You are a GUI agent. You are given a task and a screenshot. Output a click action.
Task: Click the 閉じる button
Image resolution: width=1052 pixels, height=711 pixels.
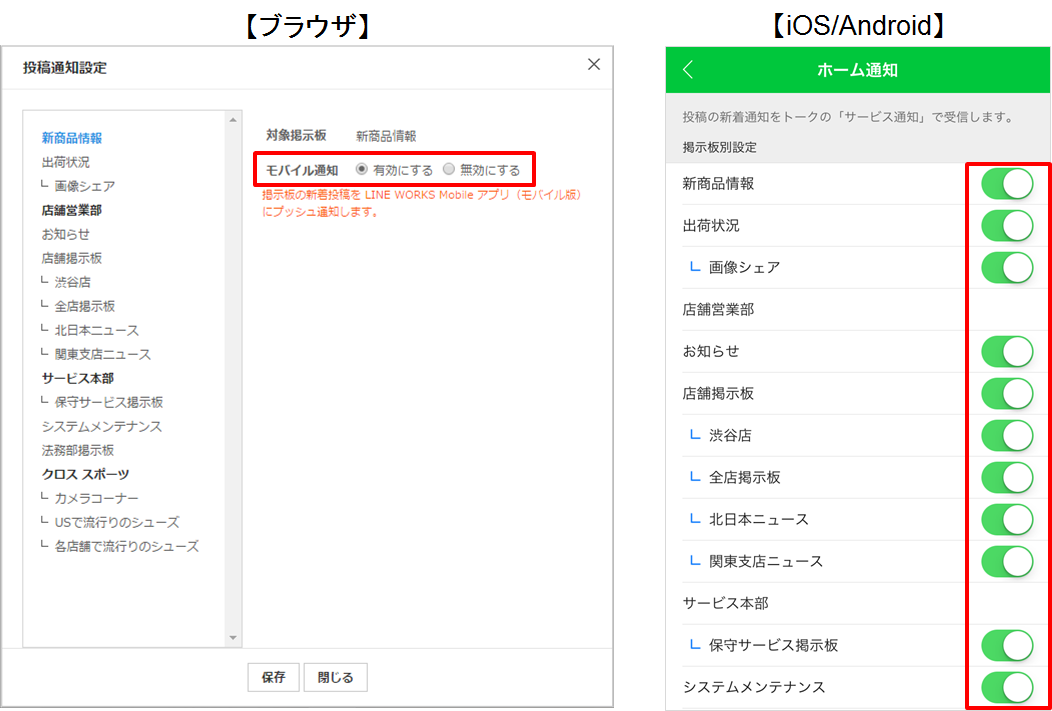[335, 677]
